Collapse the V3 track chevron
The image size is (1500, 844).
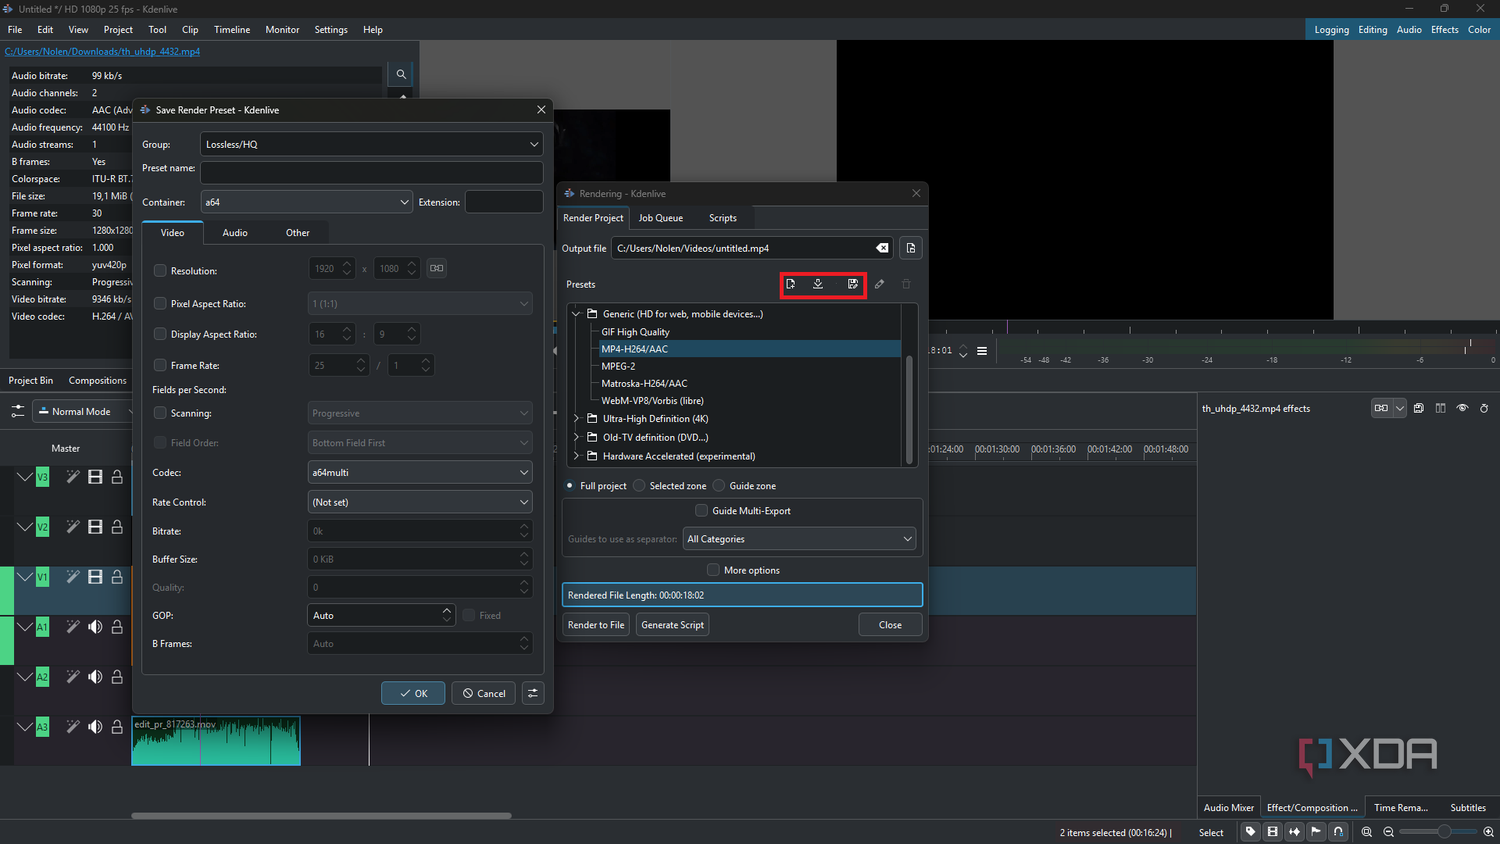(24, 477)
